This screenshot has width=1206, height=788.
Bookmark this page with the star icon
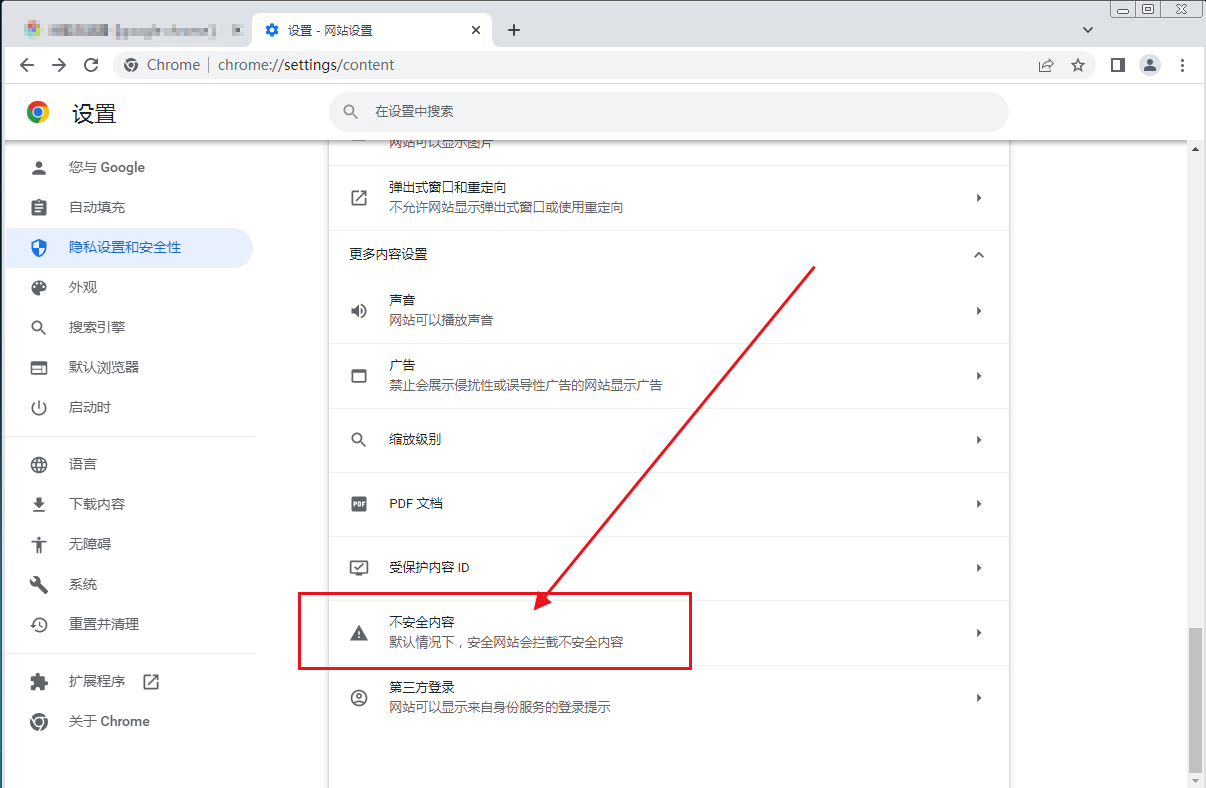coord(1078,65)
